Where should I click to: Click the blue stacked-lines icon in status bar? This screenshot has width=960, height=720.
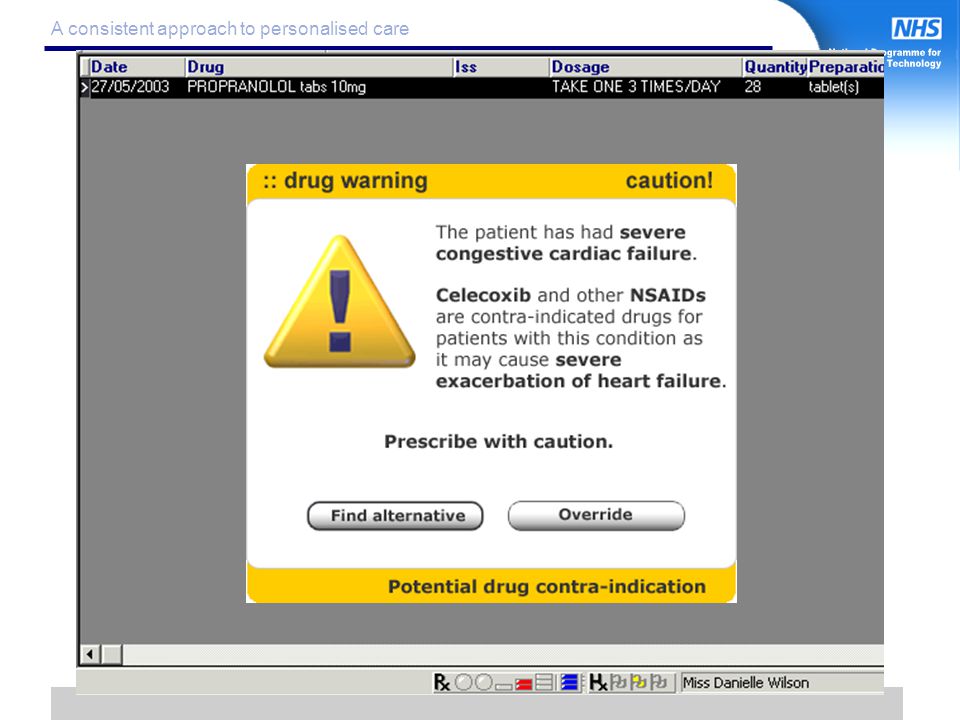[569, 682]
